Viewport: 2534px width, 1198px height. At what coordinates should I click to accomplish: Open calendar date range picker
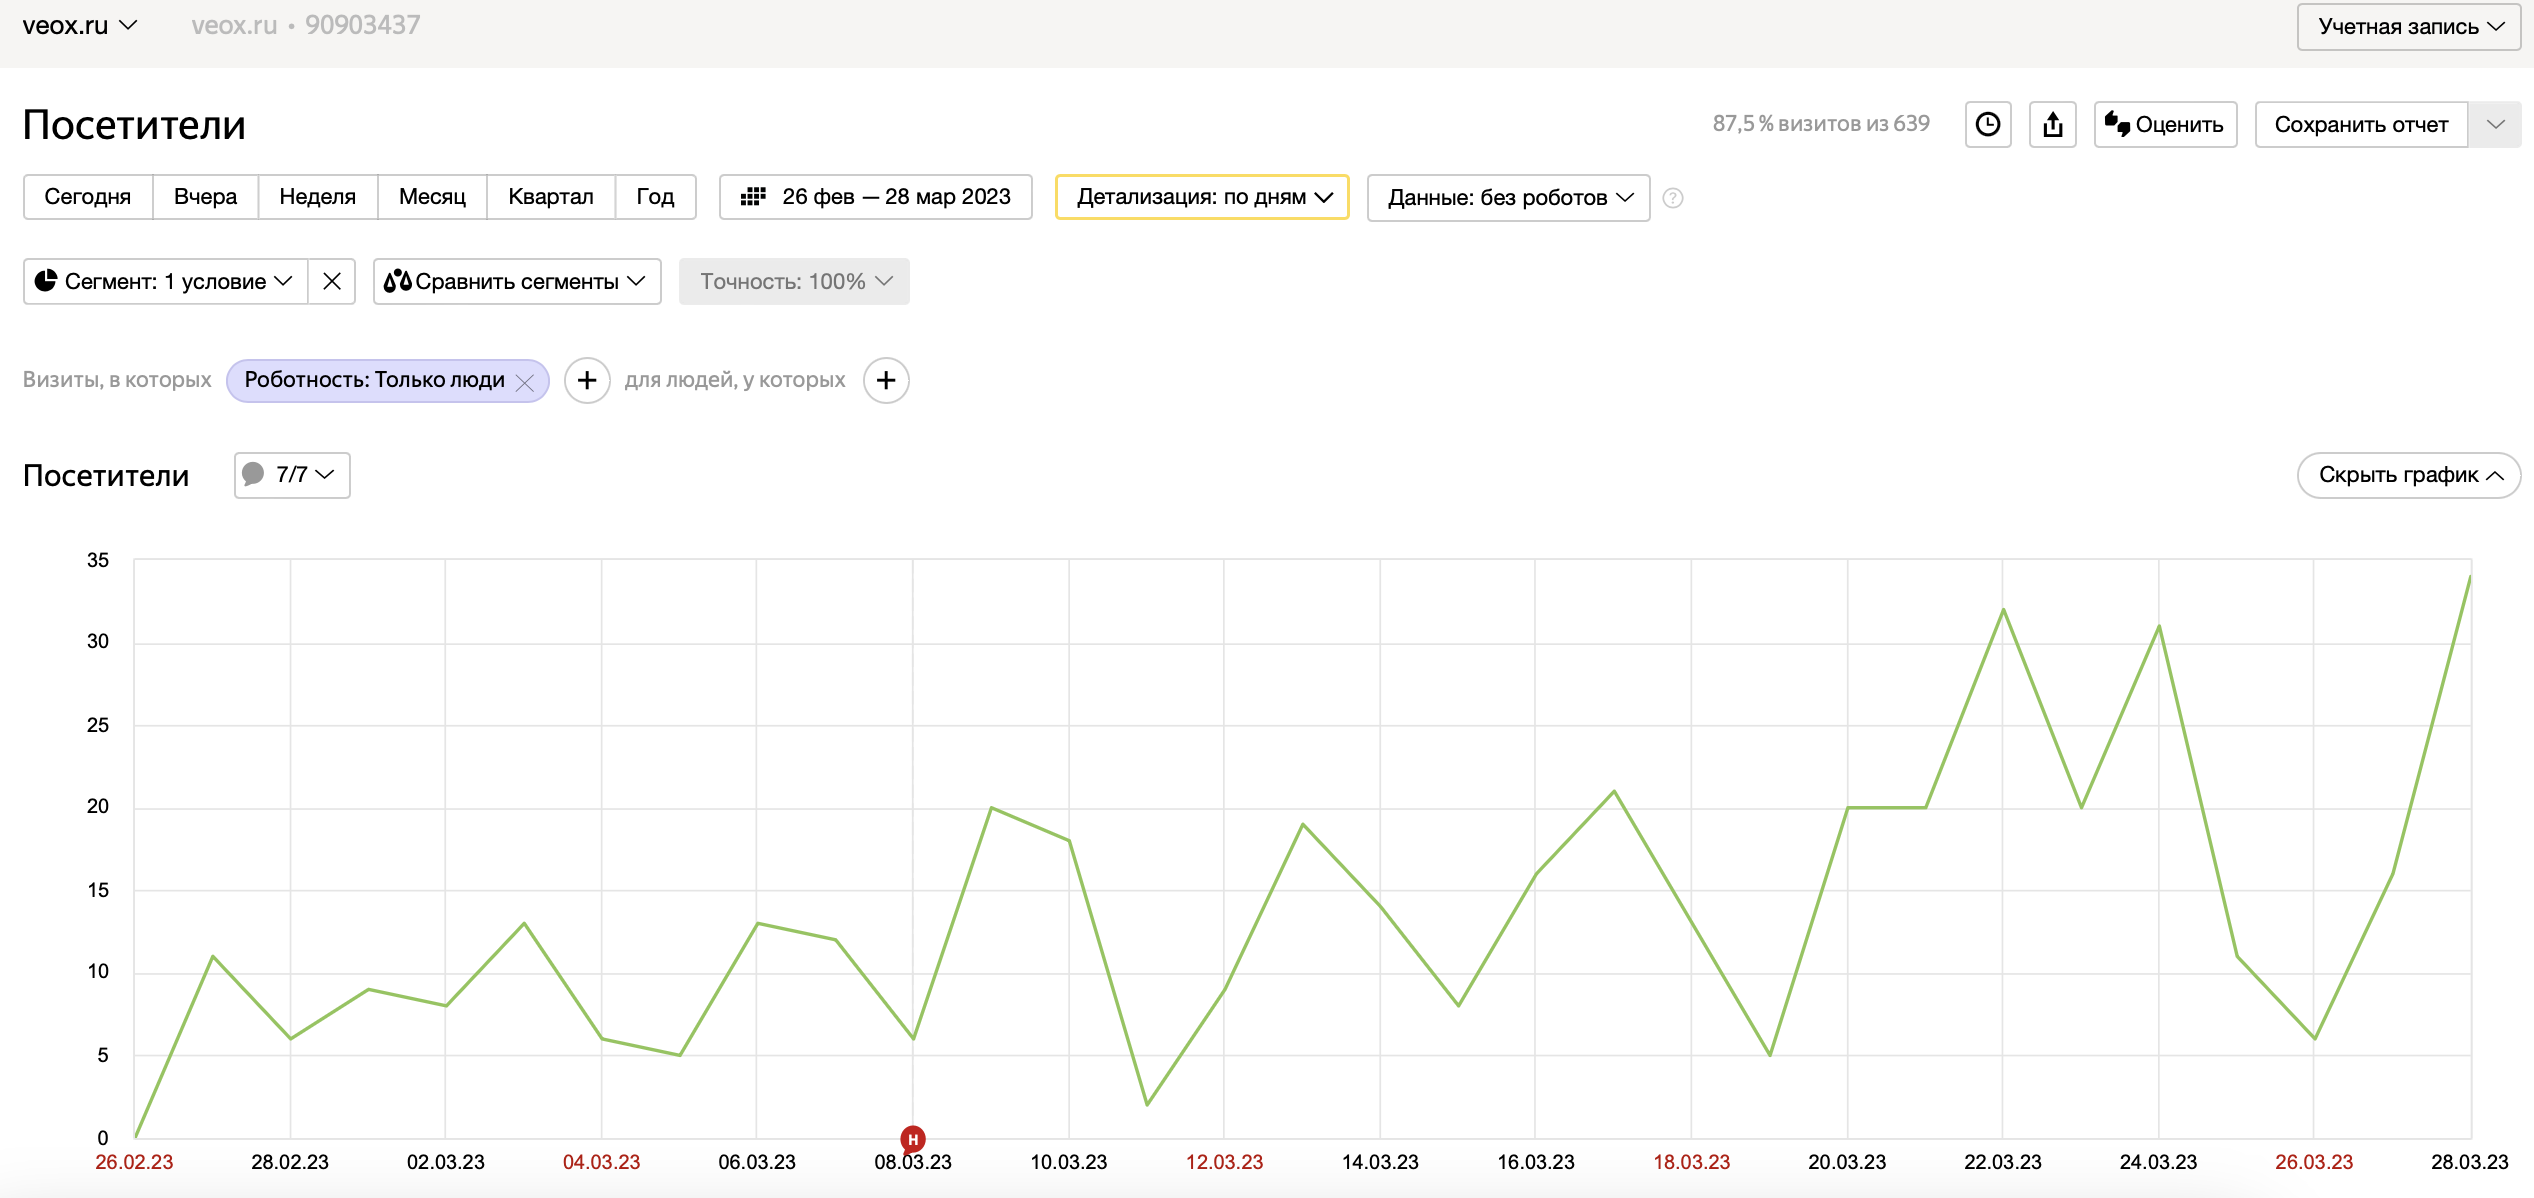click(876, 197)
